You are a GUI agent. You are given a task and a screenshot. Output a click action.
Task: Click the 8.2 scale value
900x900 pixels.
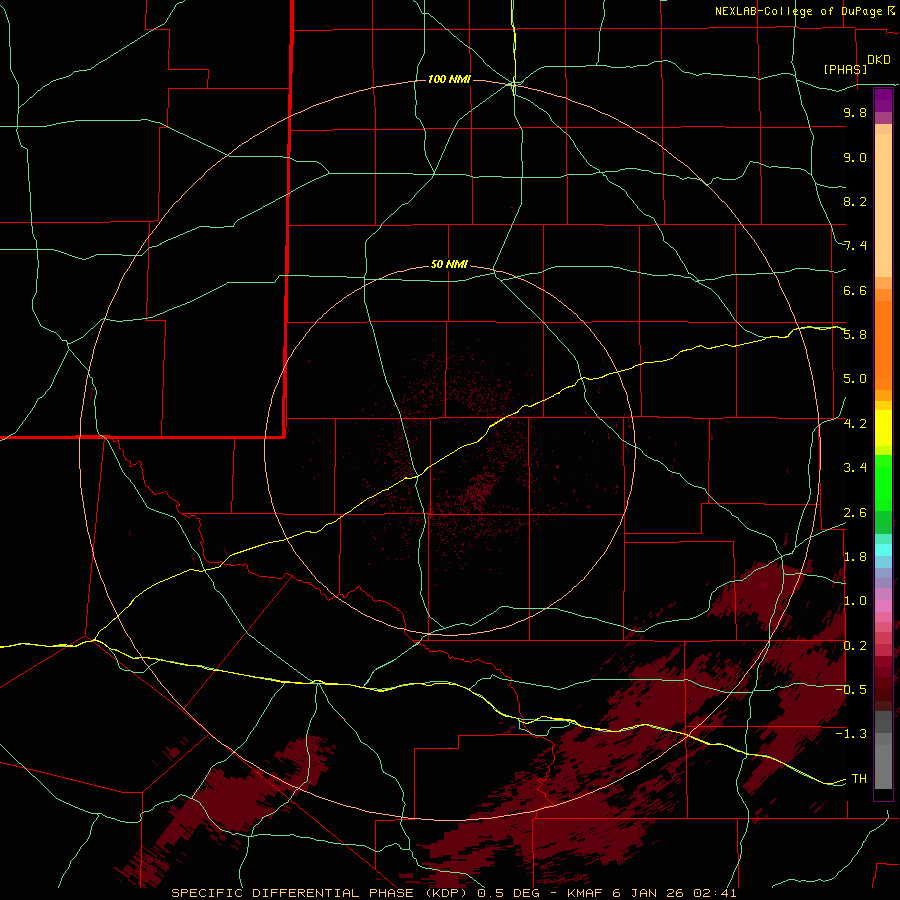click(x=855, y=201)
